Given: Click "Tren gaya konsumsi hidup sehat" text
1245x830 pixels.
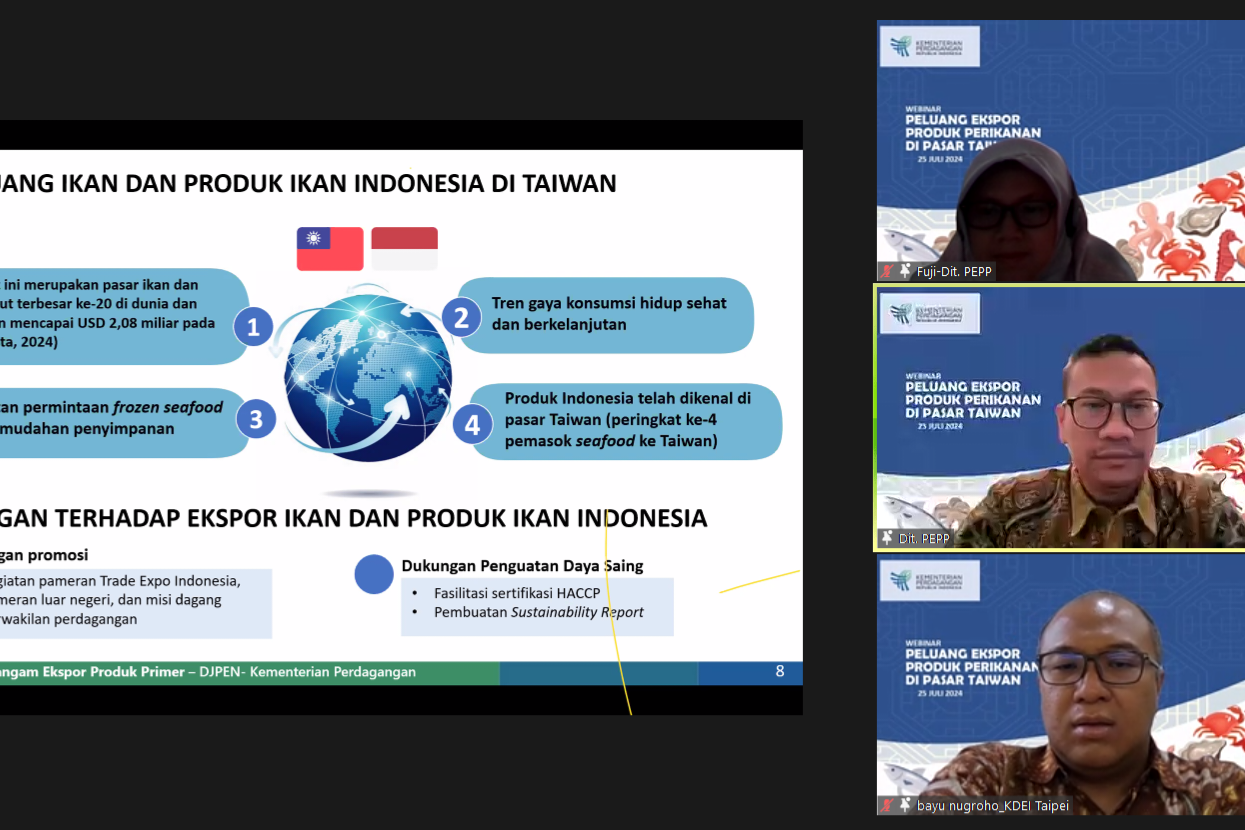Looking at the screenshot, I should tap(609, 303).
